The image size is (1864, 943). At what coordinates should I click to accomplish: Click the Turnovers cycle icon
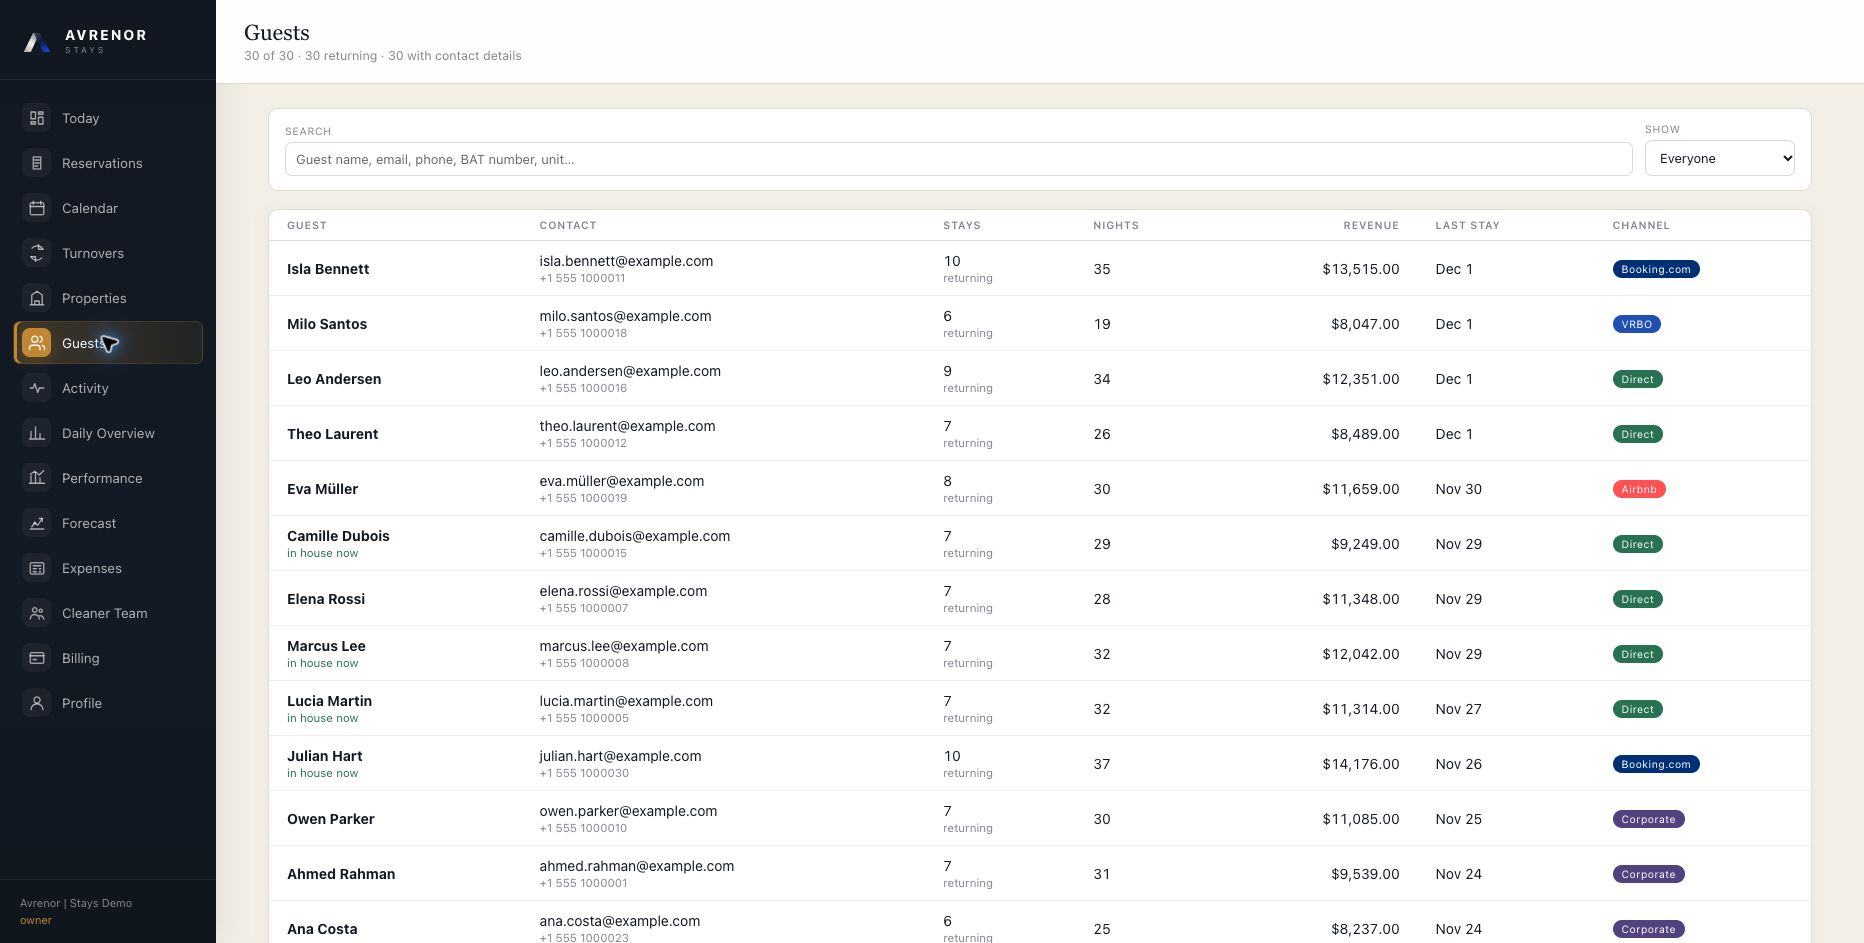[x=37, y=253]
